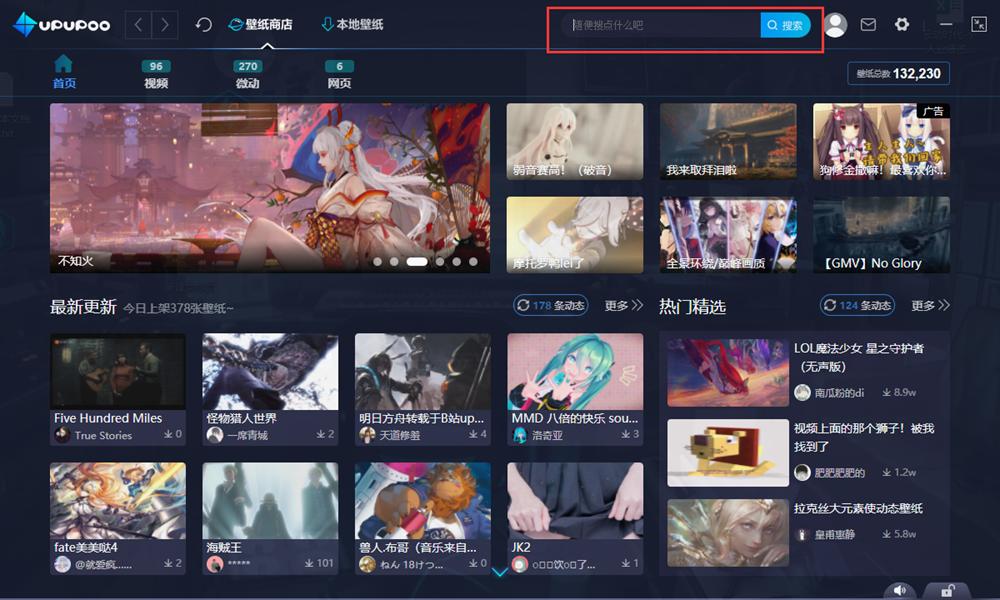This screenshot has width=1000, height=600.
Task: Select the last carousel dot indicator
Action: pos(473,261)
